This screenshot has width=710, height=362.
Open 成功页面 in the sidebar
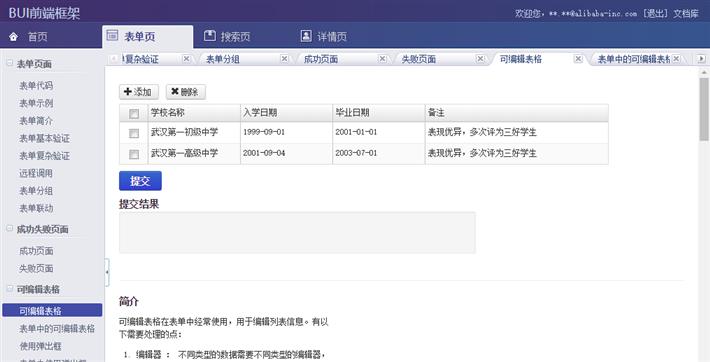[x=36, y=251]
